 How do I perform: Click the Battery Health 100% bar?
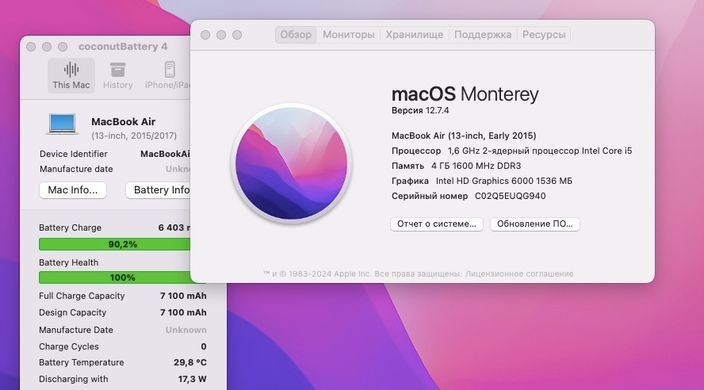coord(114,277)
